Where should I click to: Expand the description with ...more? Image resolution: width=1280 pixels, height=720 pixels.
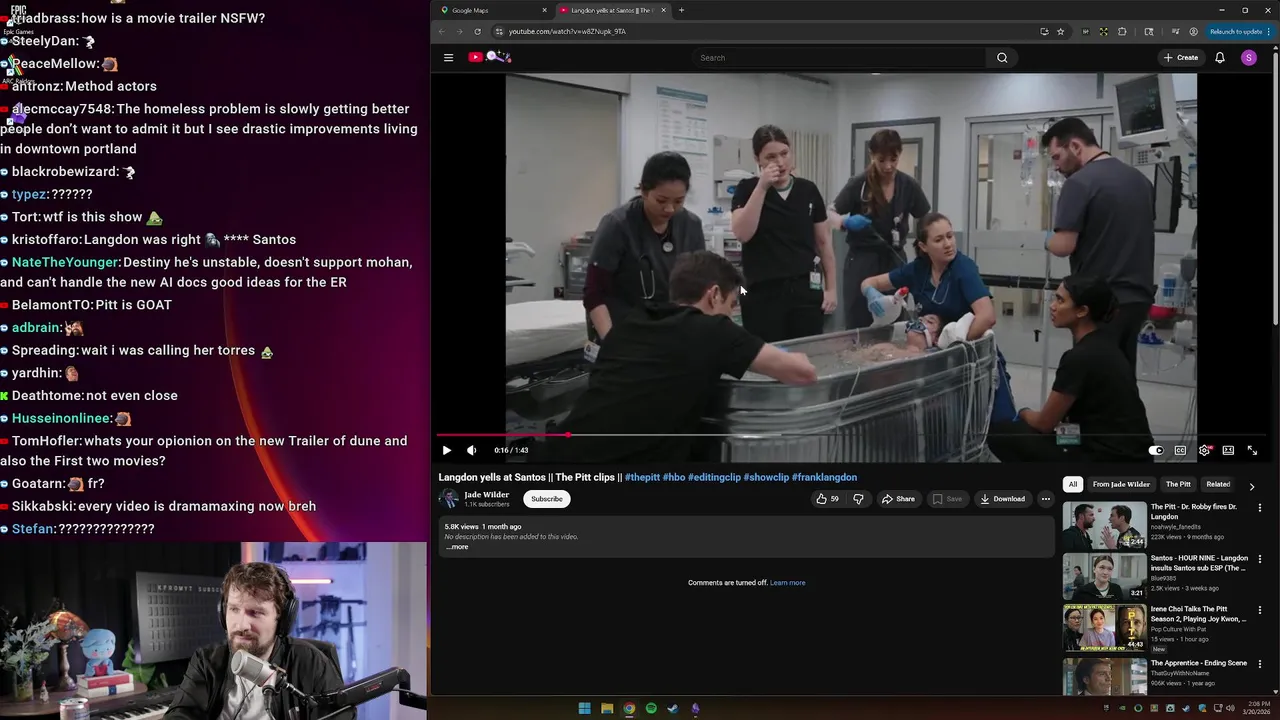click(457, 547)
